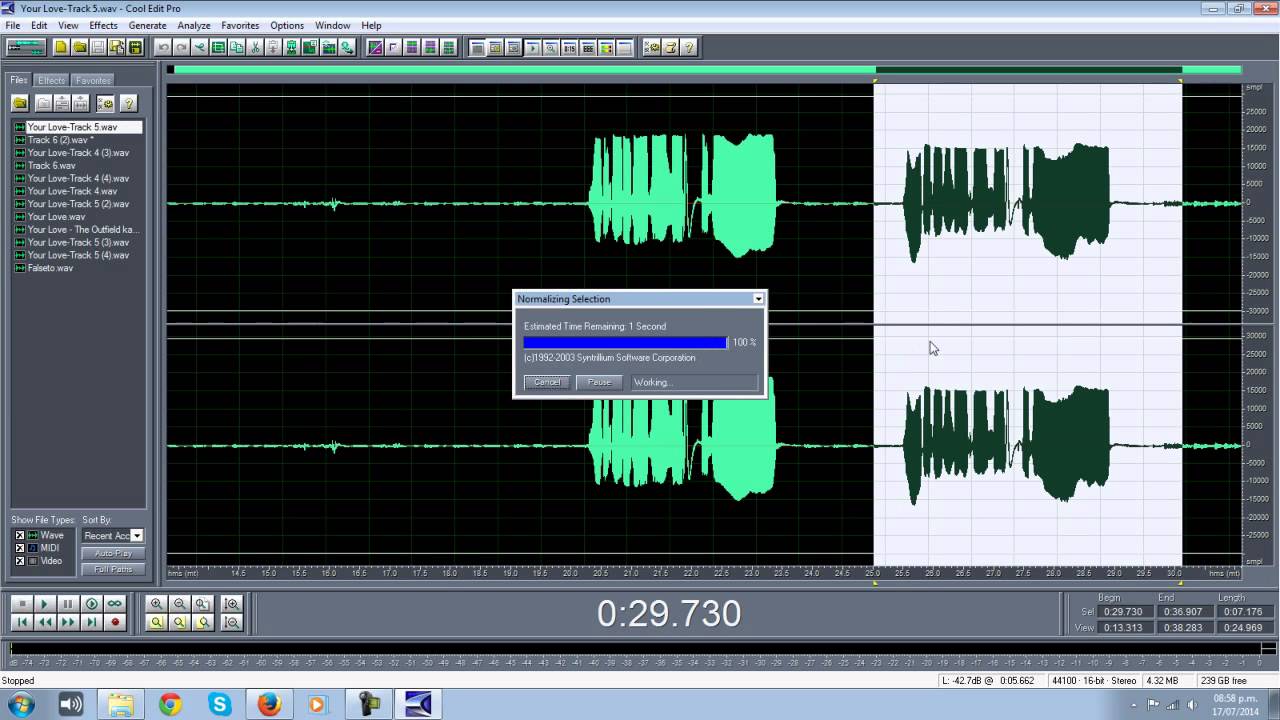Open the Windows Start menu

point(21,705)
